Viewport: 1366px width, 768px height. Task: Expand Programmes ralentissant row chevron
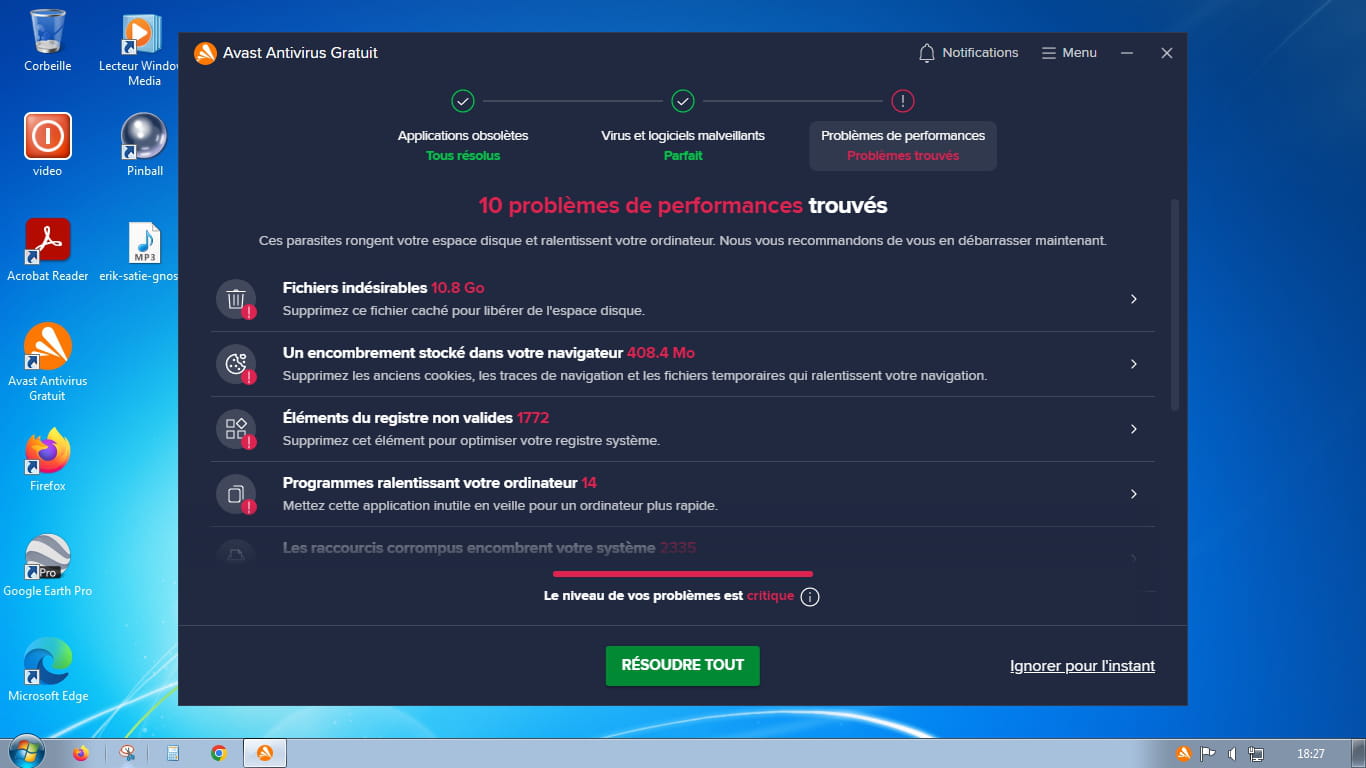[x=1133, y=494]
